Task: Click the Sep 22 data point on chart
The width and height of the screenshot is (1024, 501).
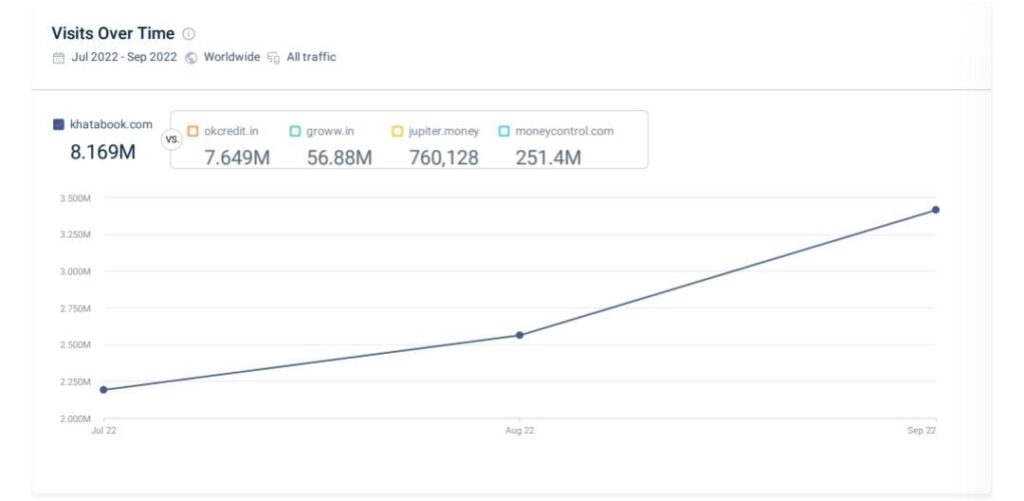Action: pyautogui.click(x=936, y=210)
